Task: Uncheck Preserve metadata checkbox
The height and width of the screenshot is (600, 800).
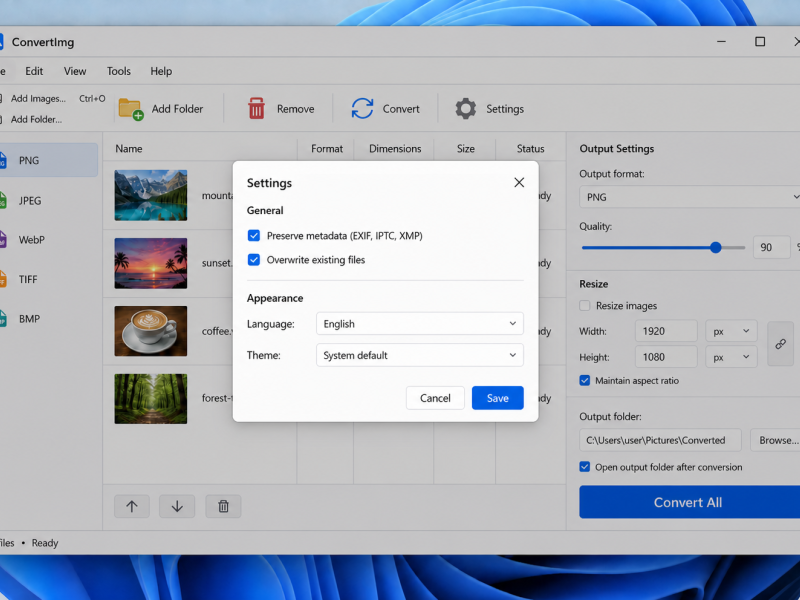Action: [x=254, y=235]
